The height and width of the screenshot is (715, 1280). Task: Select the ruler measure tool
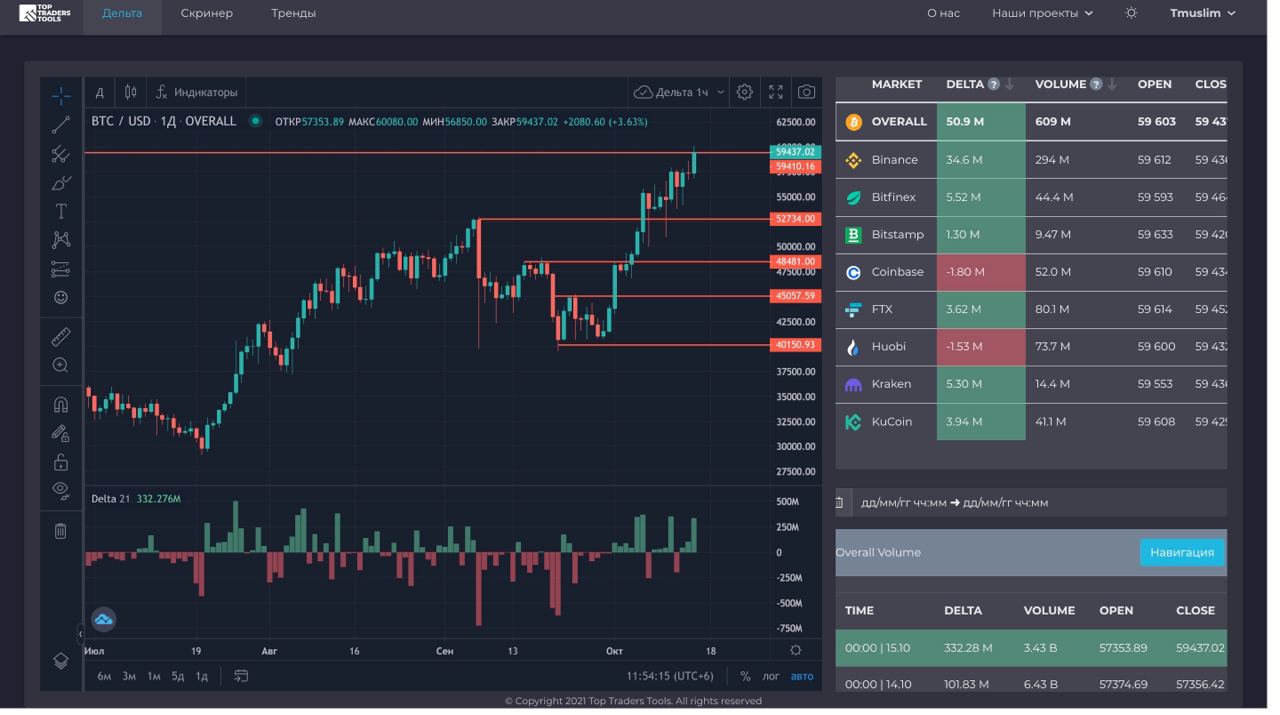click(x=61, y=337)
